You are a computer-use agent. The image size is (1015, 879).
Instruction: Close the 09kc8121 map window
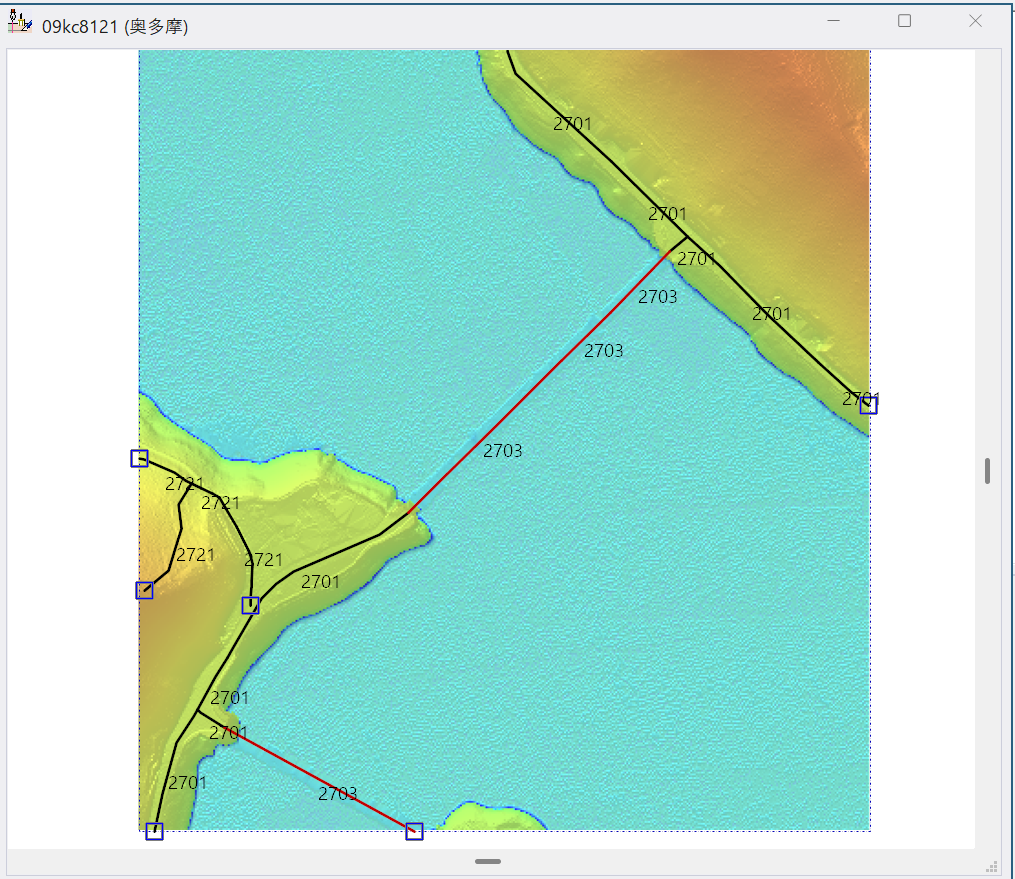[x=975, y=21]
